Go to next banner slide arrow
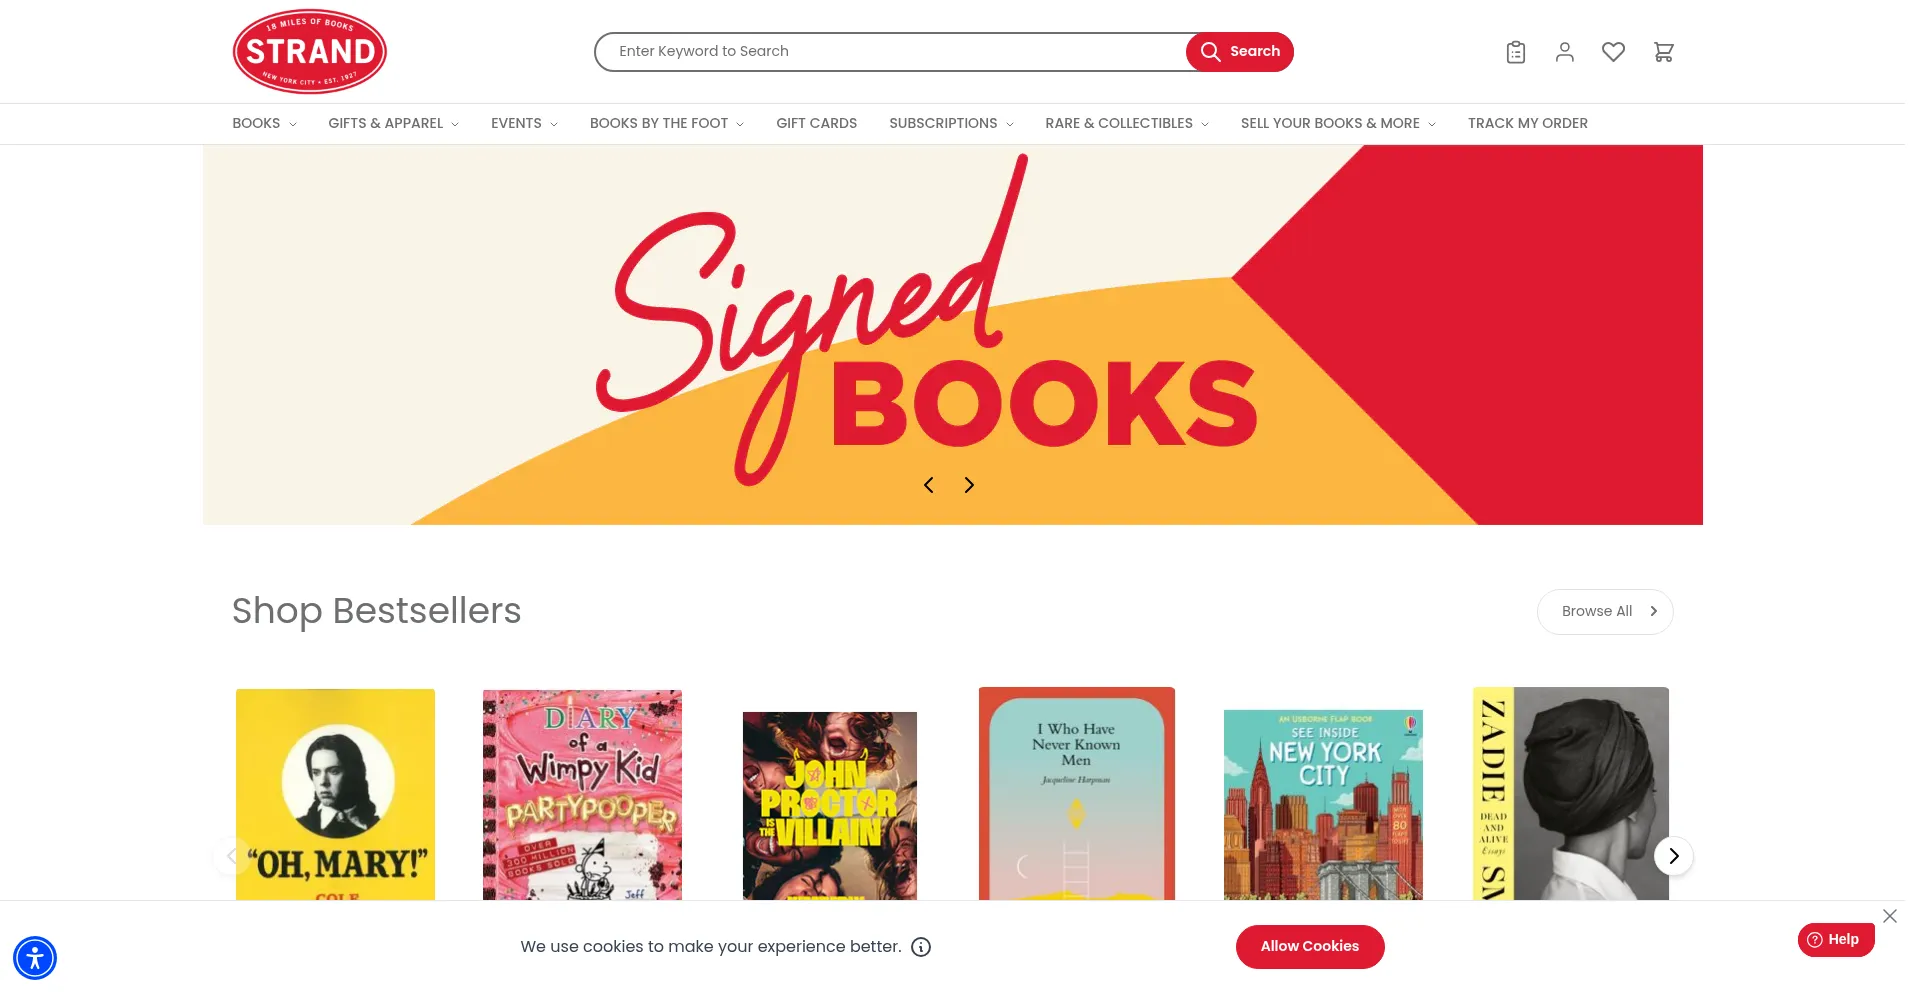 (969, 485)
